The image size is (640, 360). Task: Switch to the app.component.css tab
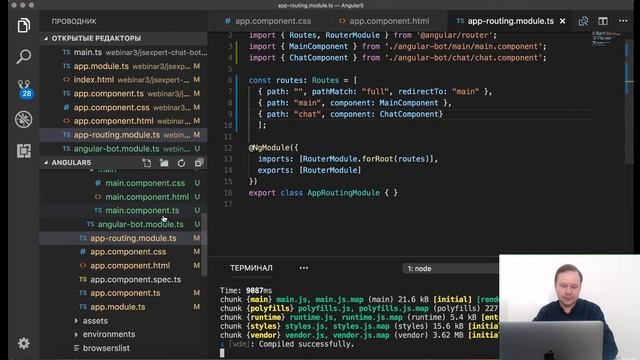click(x=268, y=21)
